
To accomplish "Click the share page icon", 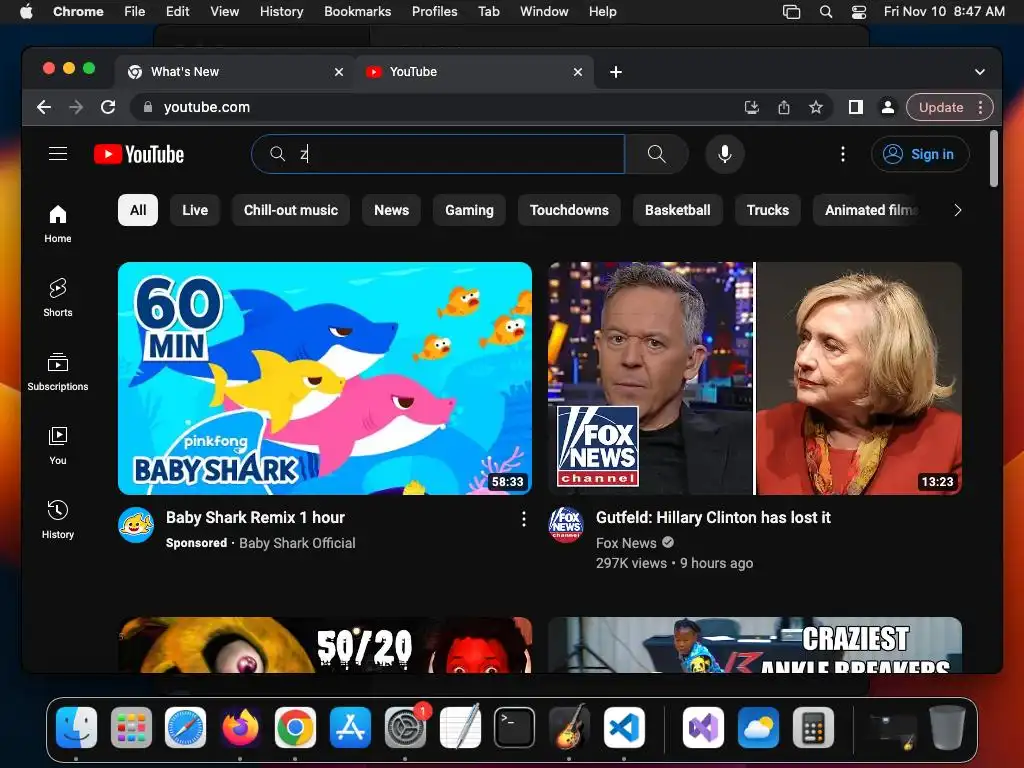I will [784, 107].
